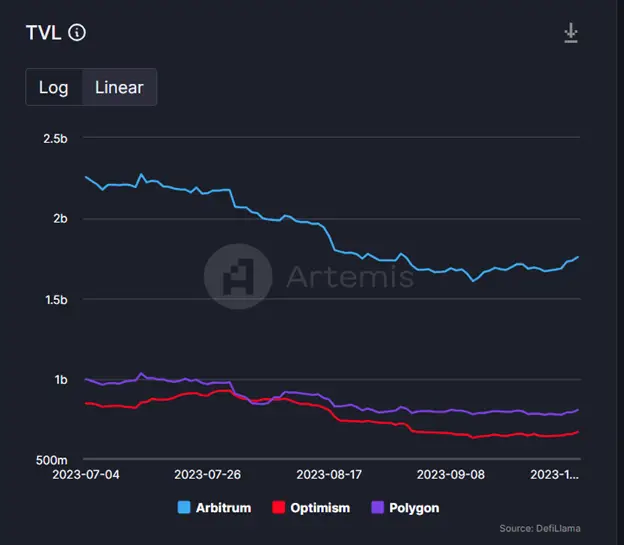Select the 2.5b y-axis label
The width and height of the screenshot is (624, 545).
[55, 139]
